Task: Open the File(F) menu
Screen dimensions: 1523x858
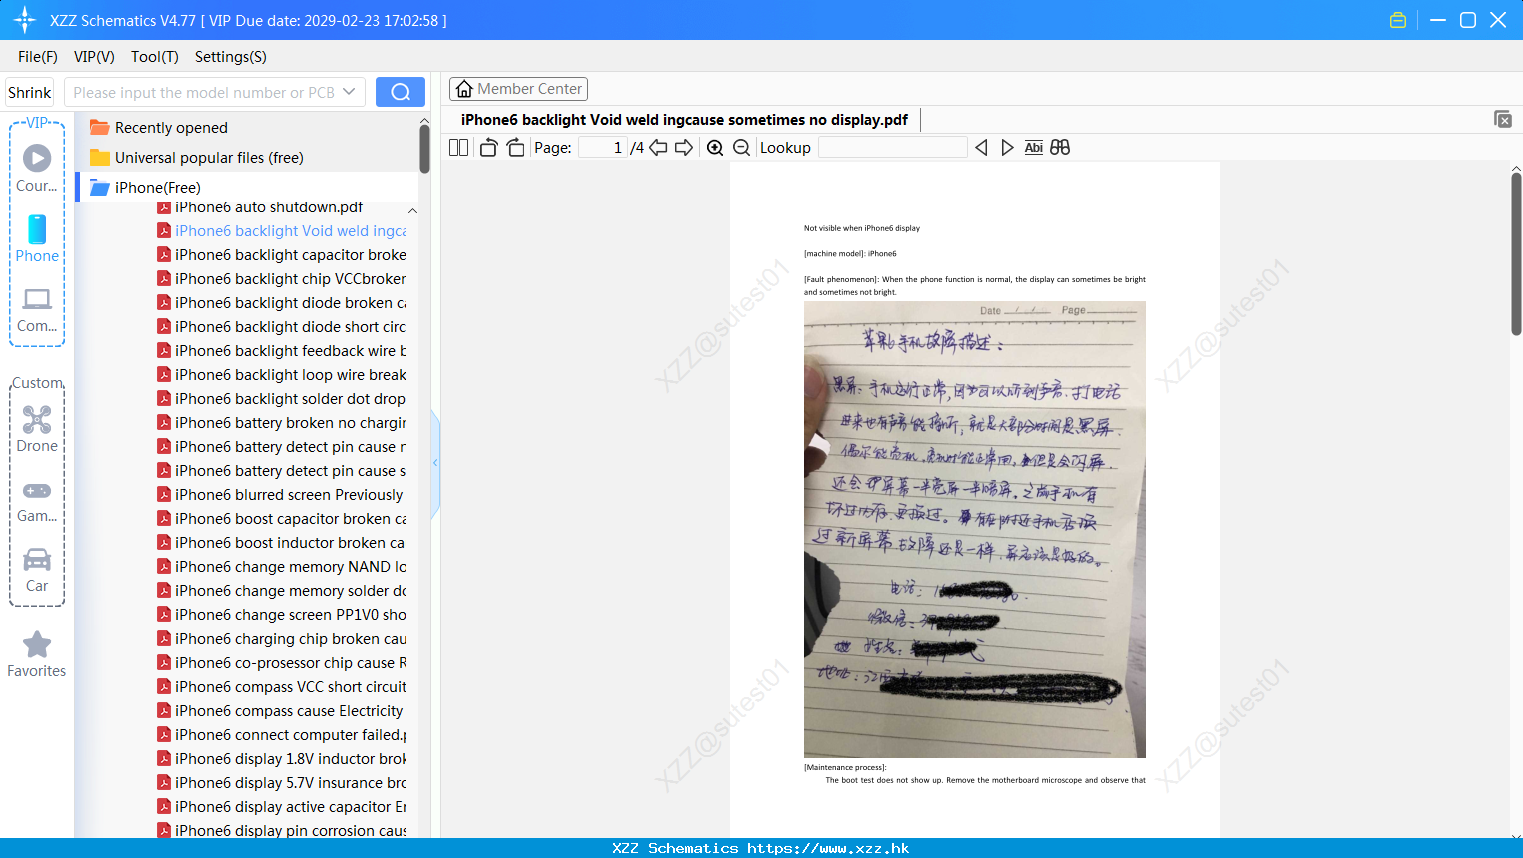Action: [x=38, y=57]
